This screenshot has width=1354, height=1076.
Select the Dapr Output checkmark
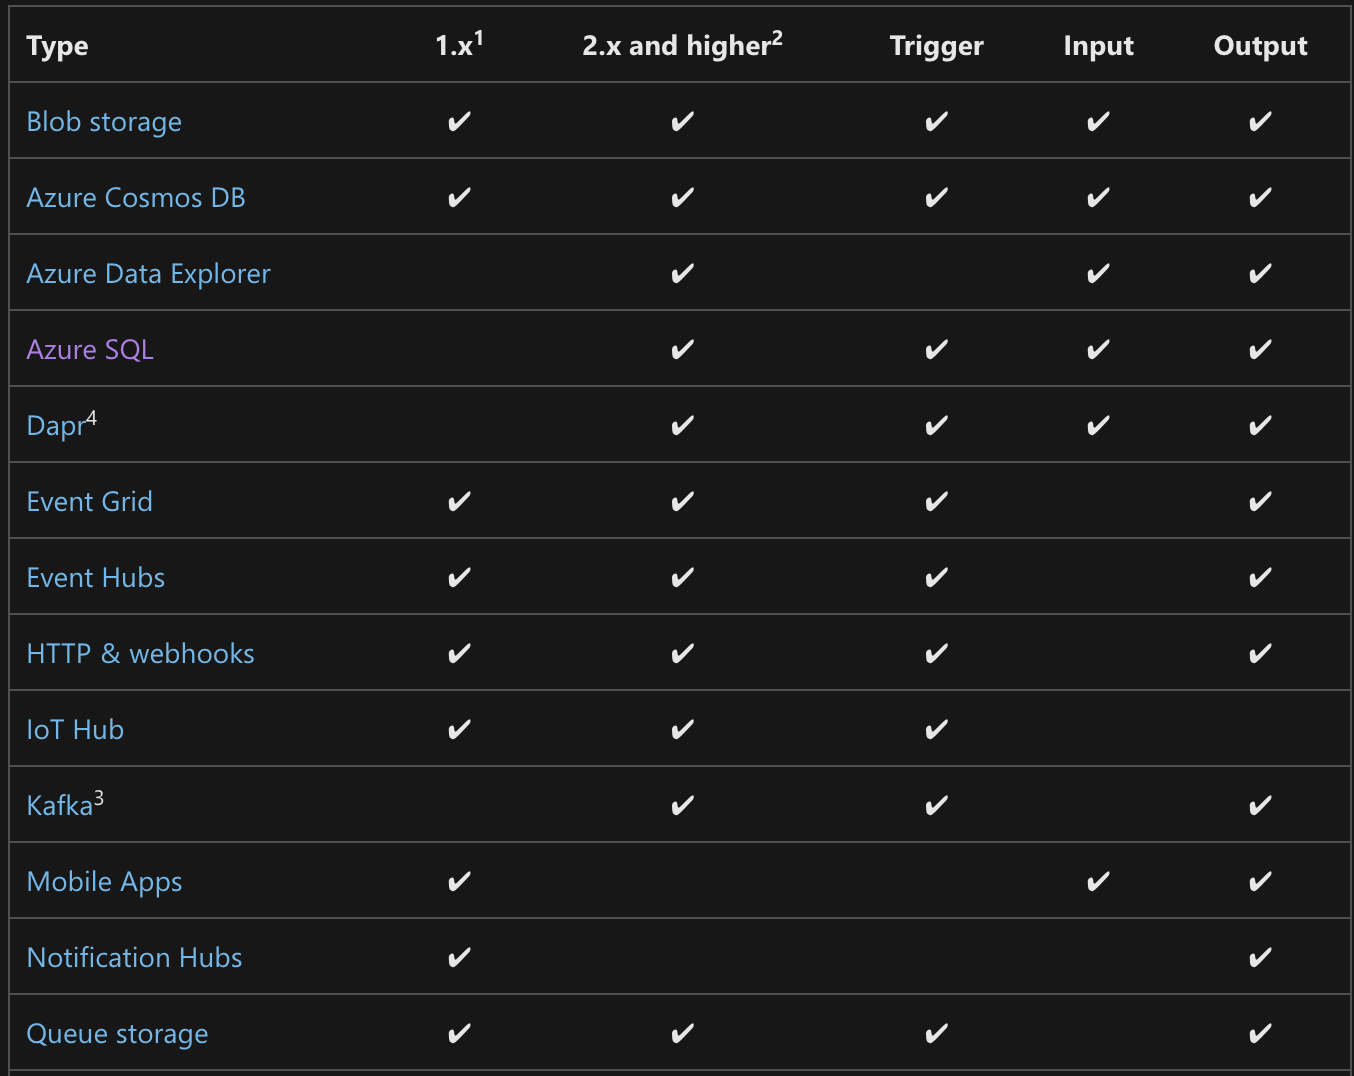[x=1261, y=426]
